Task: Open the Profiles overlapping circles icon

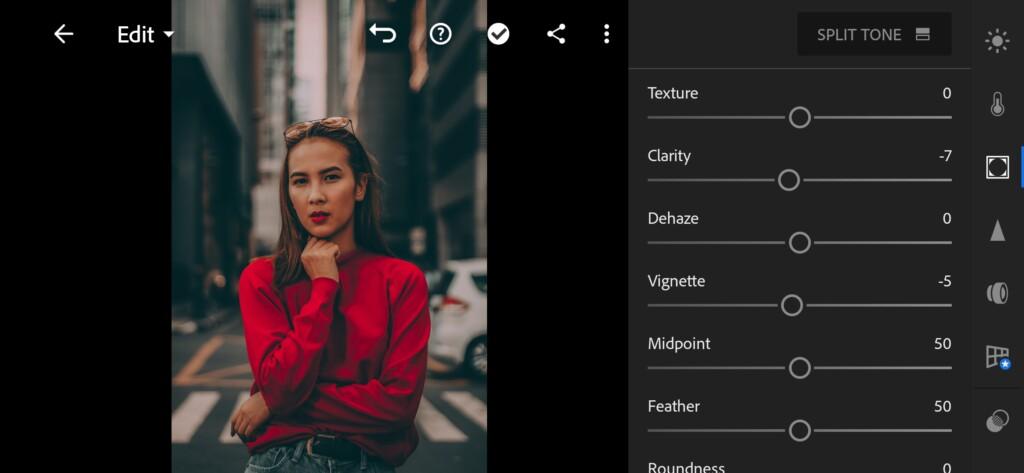Action: 997,420
